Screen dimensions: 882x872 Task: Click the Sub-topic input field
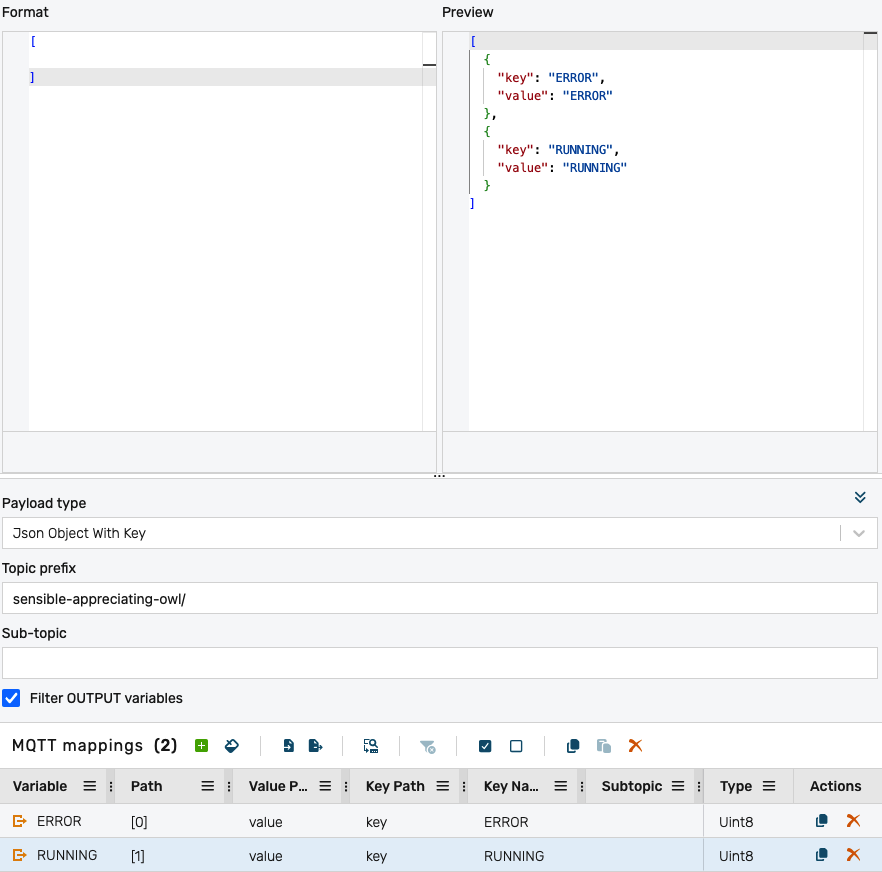pyautogui.click(x=439, y=663)
